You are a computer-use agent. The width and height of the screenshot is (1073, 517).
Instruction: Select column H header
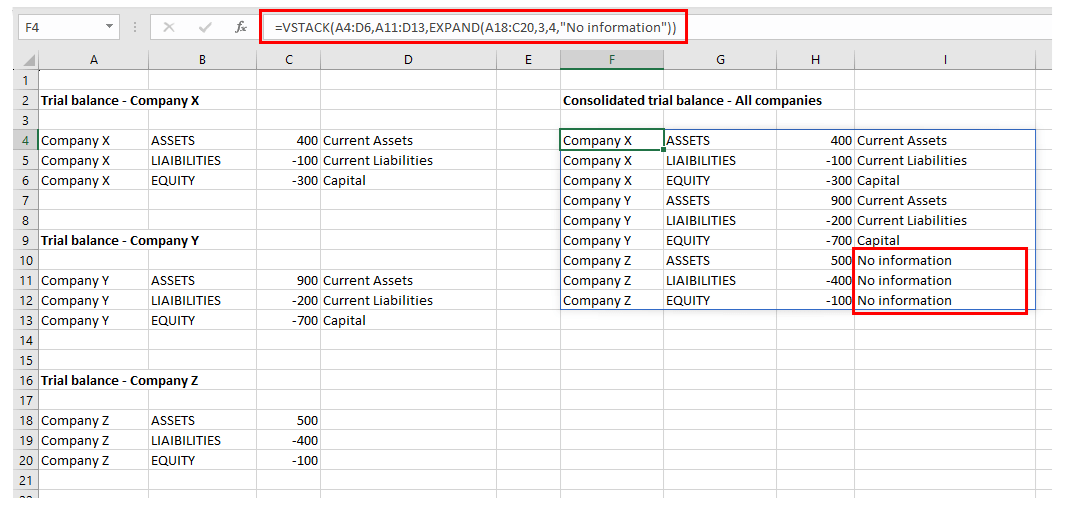[815, 60]
